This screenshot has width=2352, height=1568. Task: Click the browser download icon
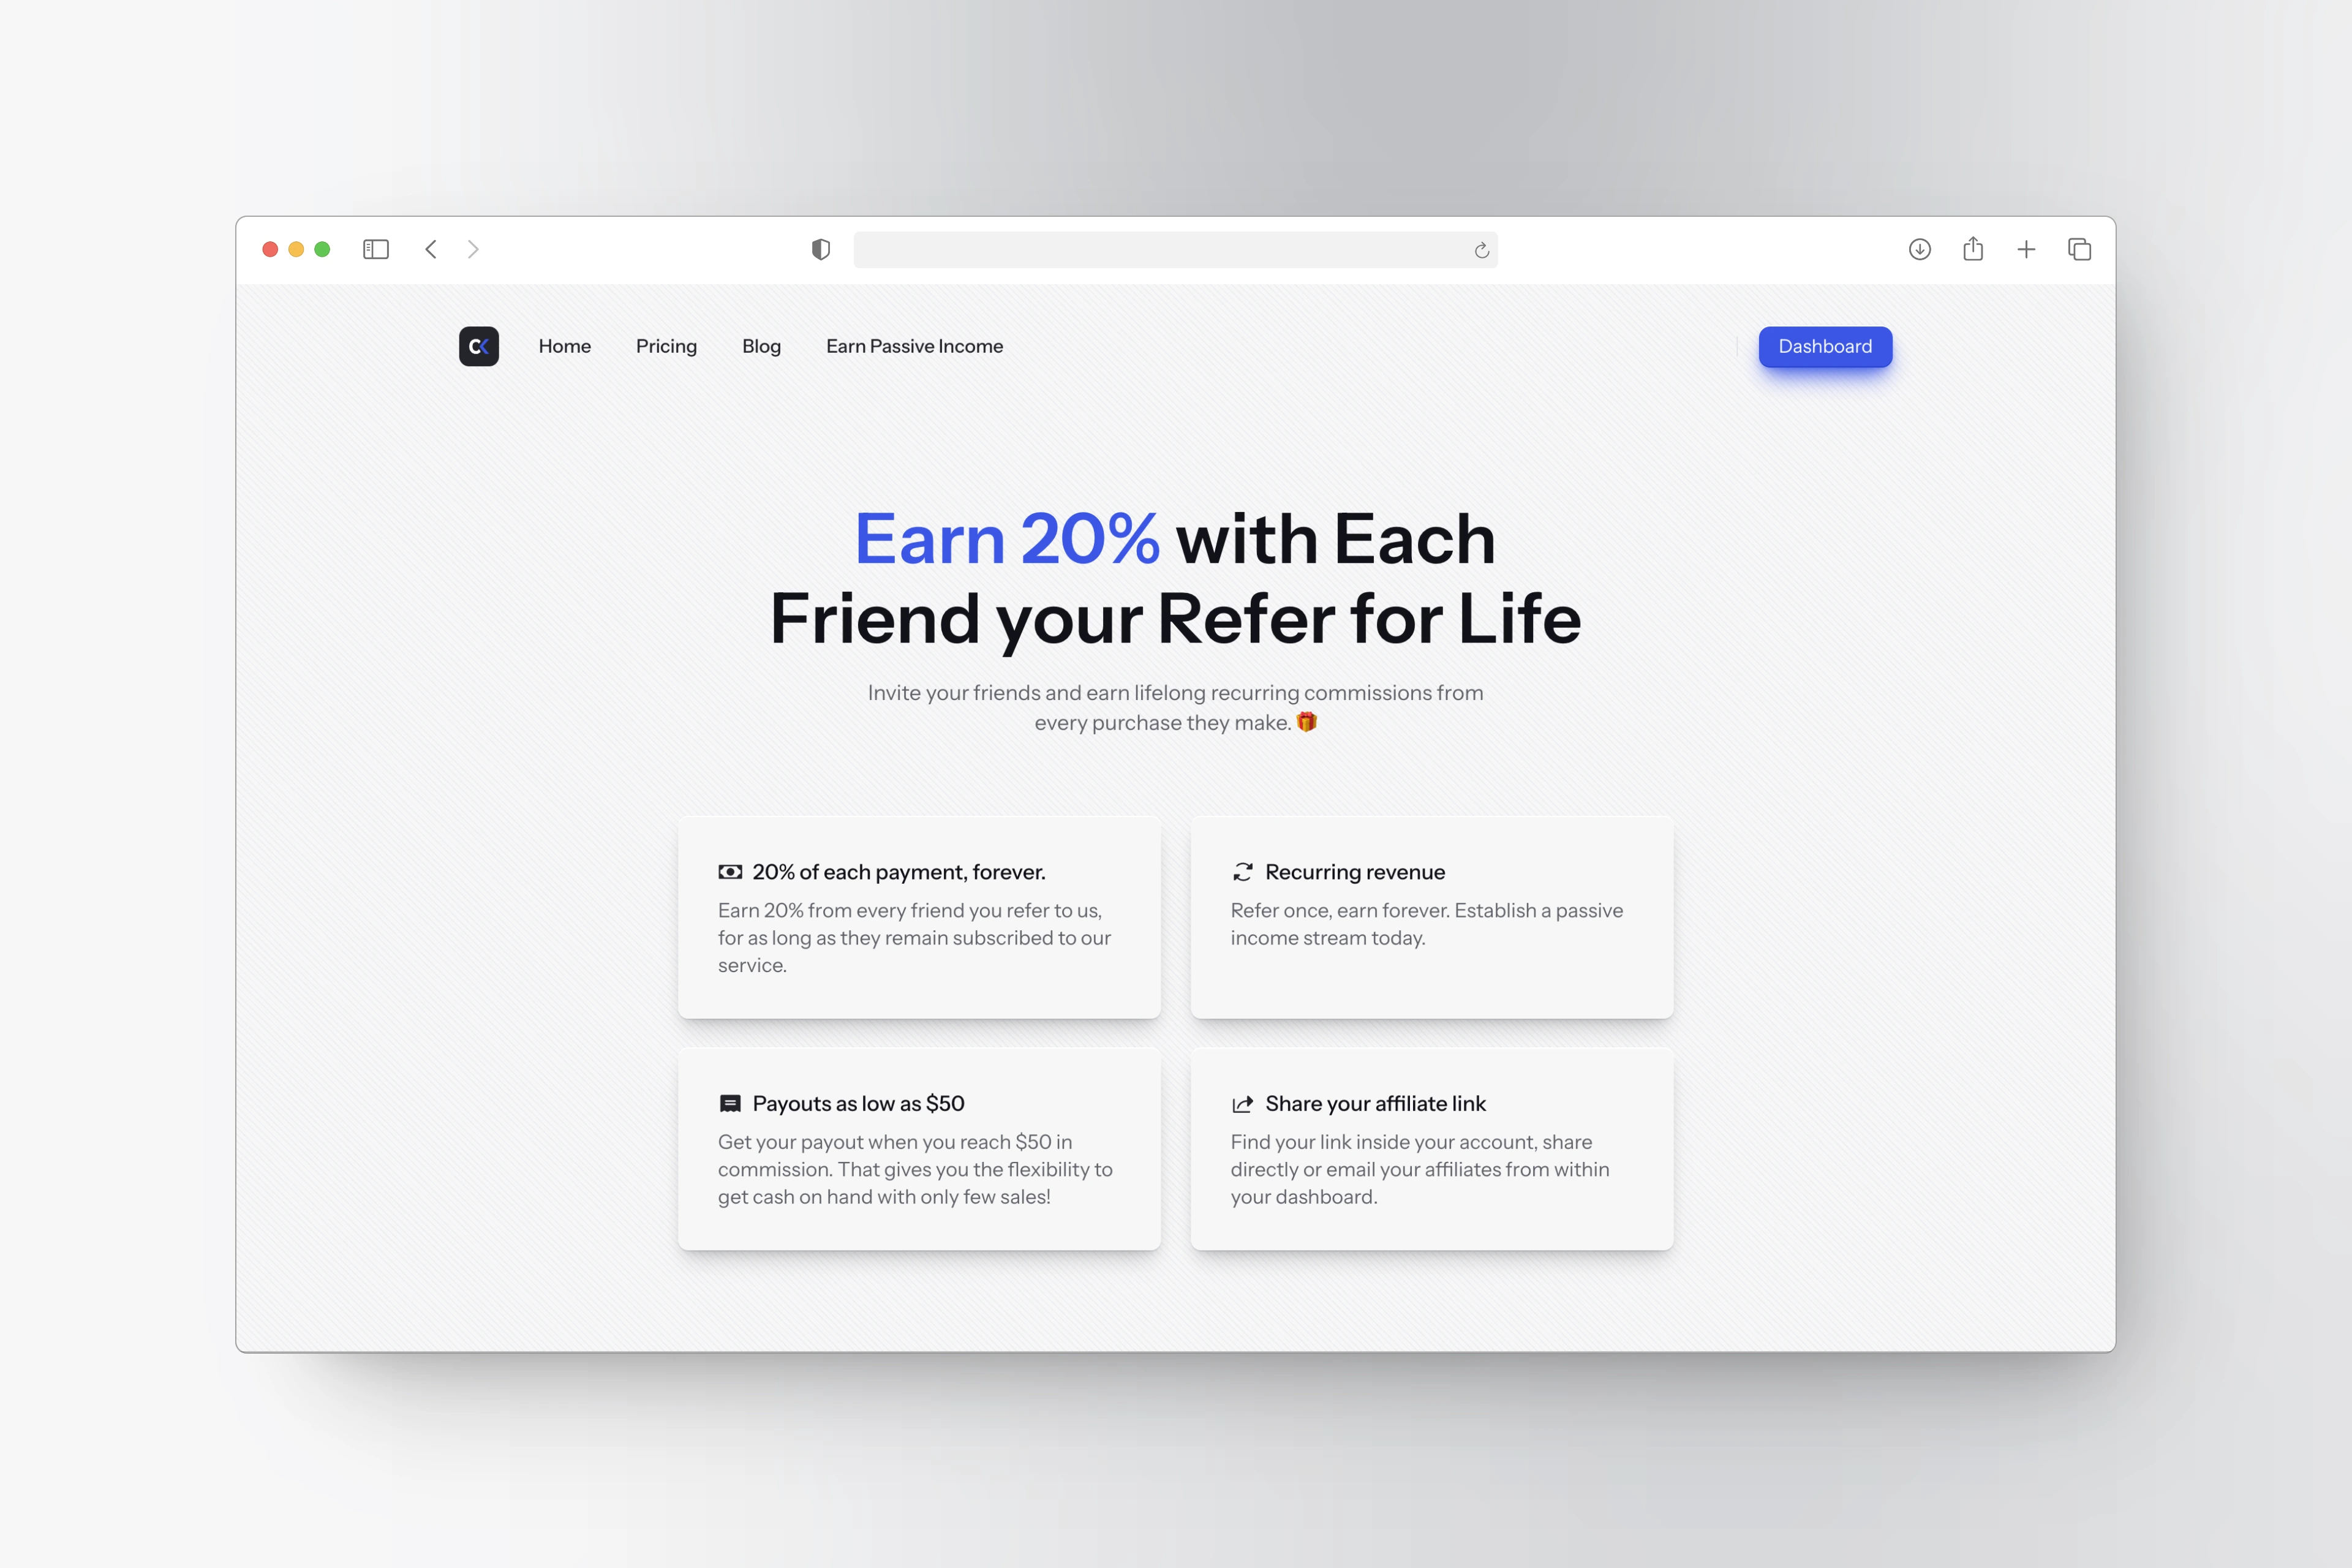point(1920,249)
